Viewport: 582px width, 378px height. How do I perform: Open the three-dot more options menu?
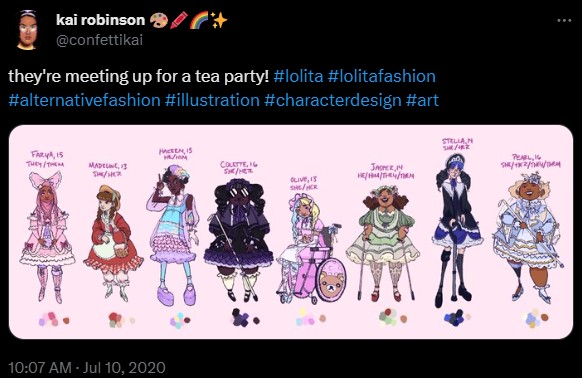[564, 21]
